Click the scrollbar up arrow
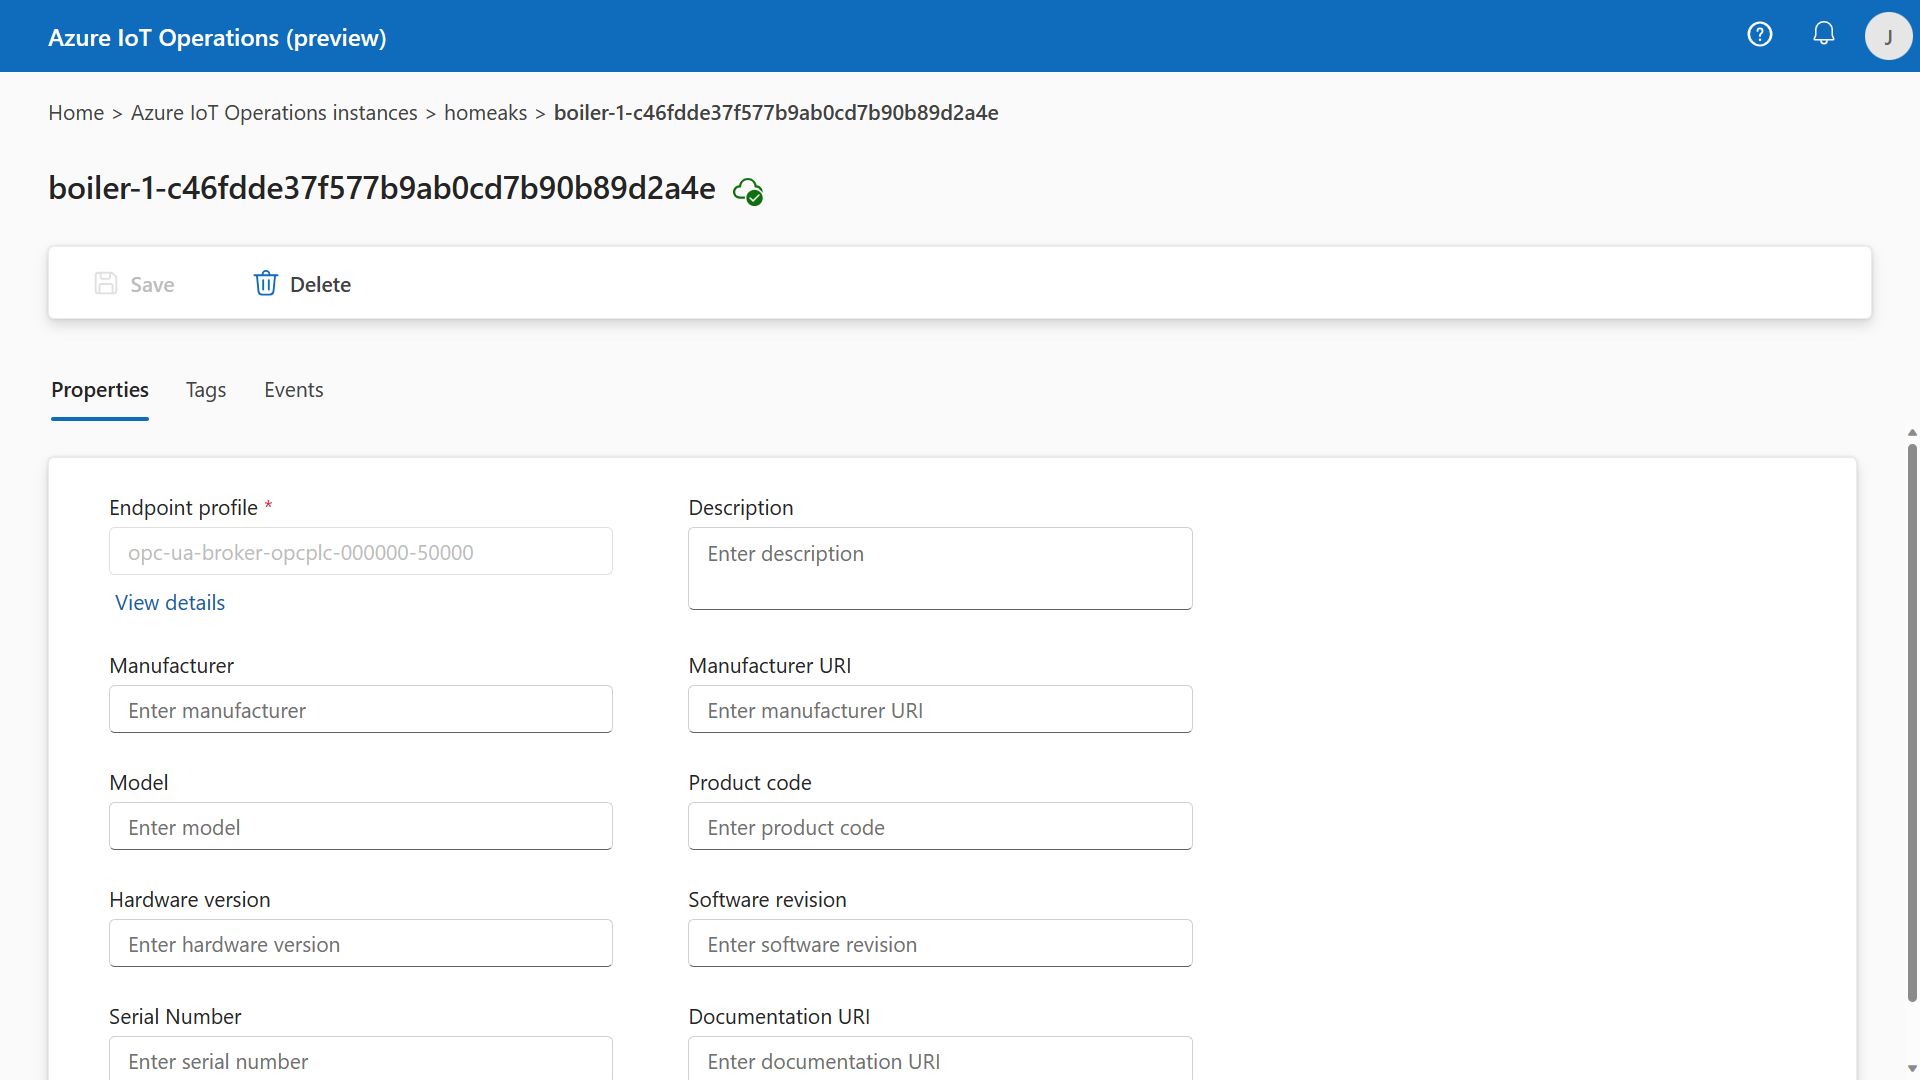 pyautogui.click(x=1912, y=433)
